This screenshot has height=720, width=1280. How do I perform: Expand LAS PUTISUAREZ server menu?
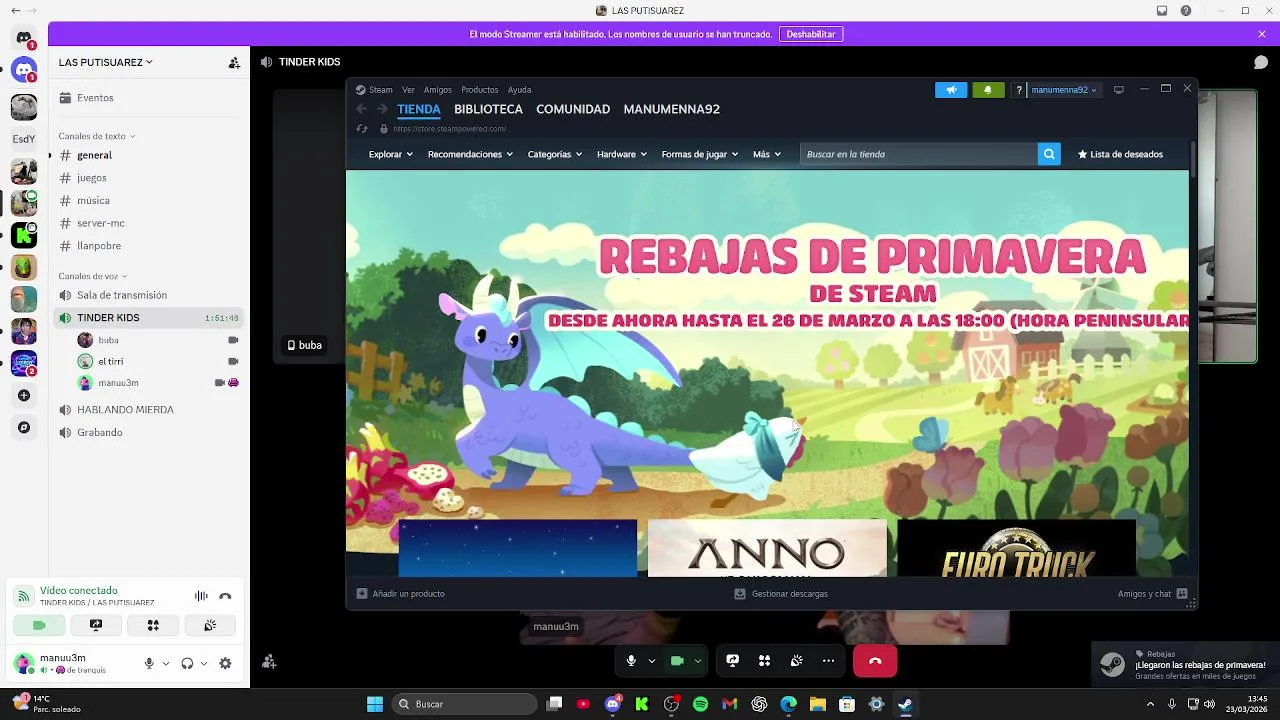[x=105, y=62]
